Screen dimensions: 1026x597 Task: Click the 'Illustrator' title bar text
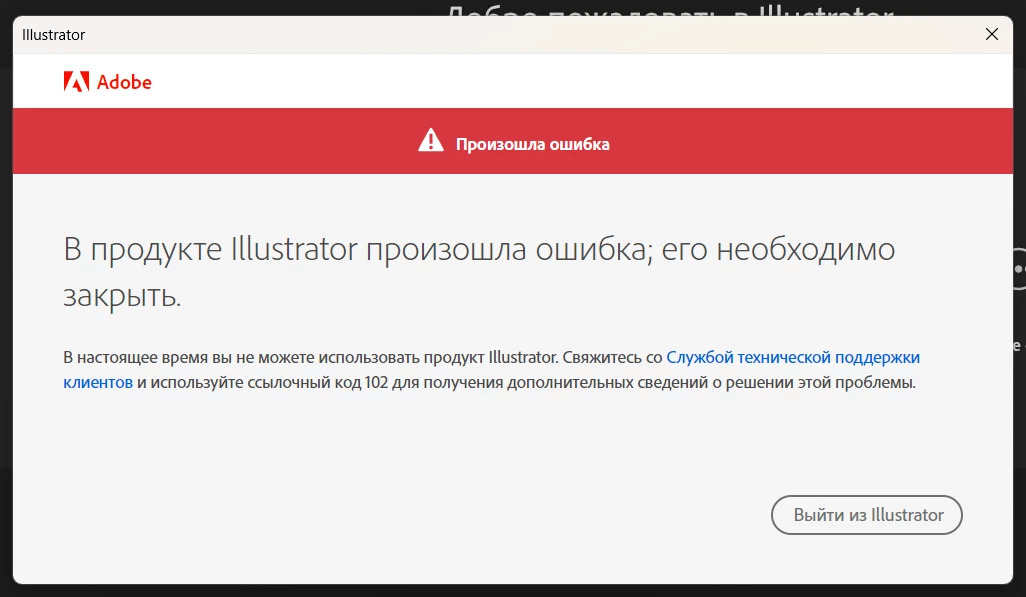pyautogui.click(x=54, y=35)
